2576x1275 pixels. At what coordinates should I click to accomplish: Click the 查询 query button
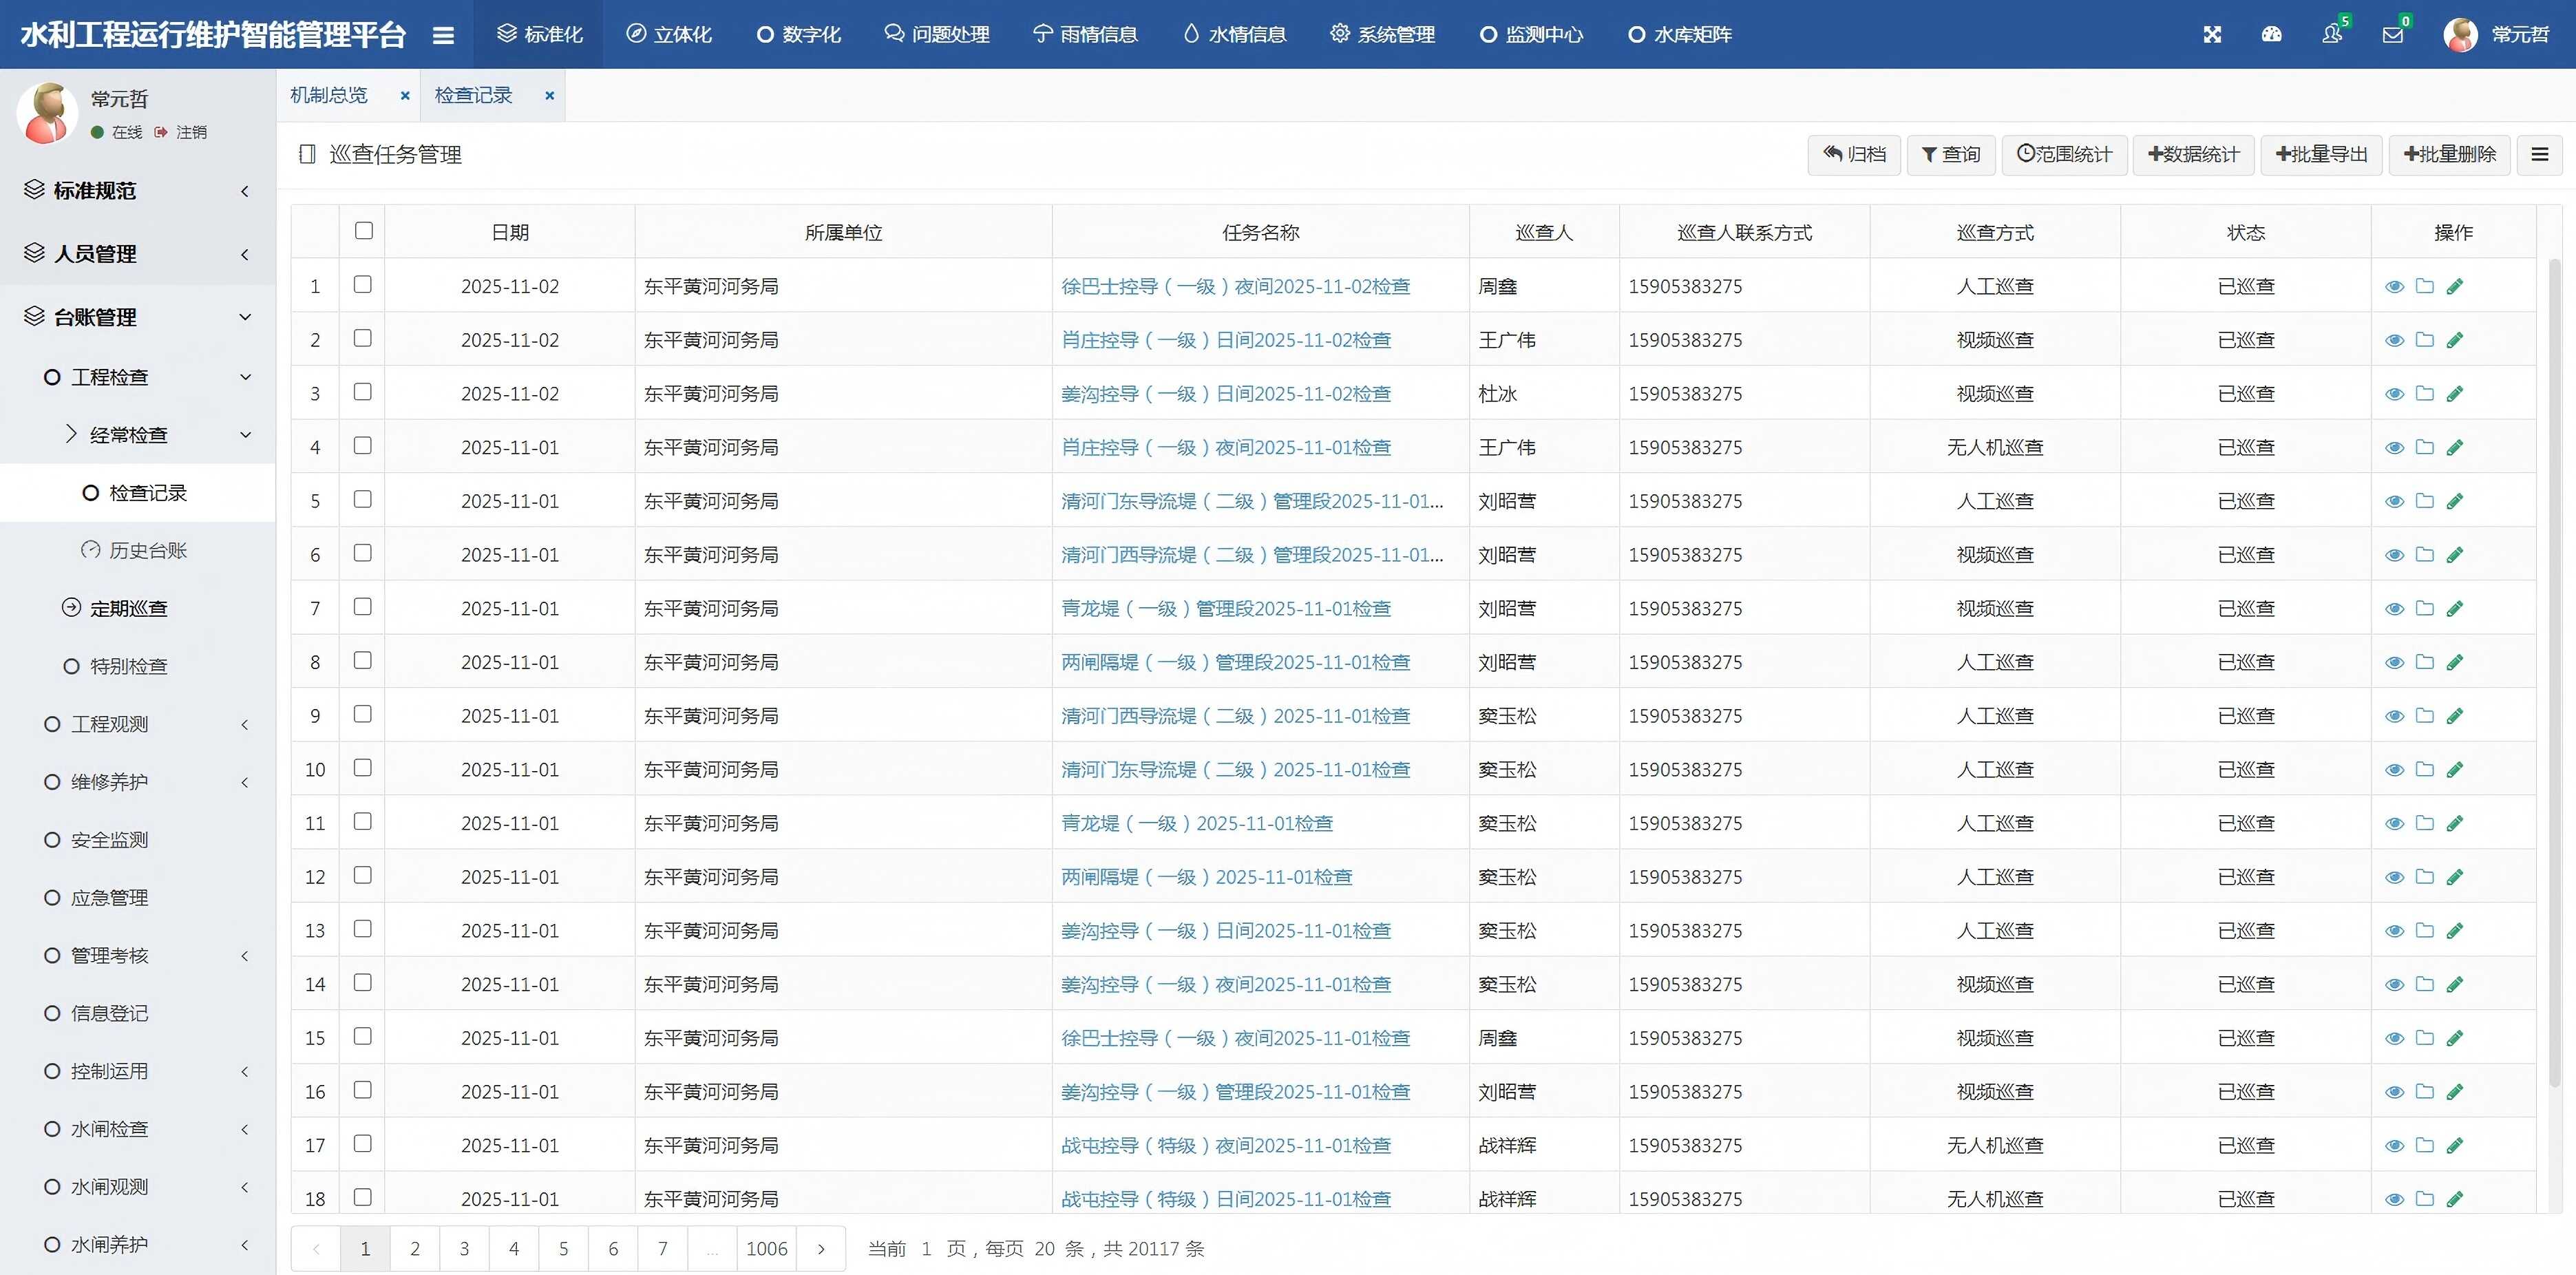1950,154
